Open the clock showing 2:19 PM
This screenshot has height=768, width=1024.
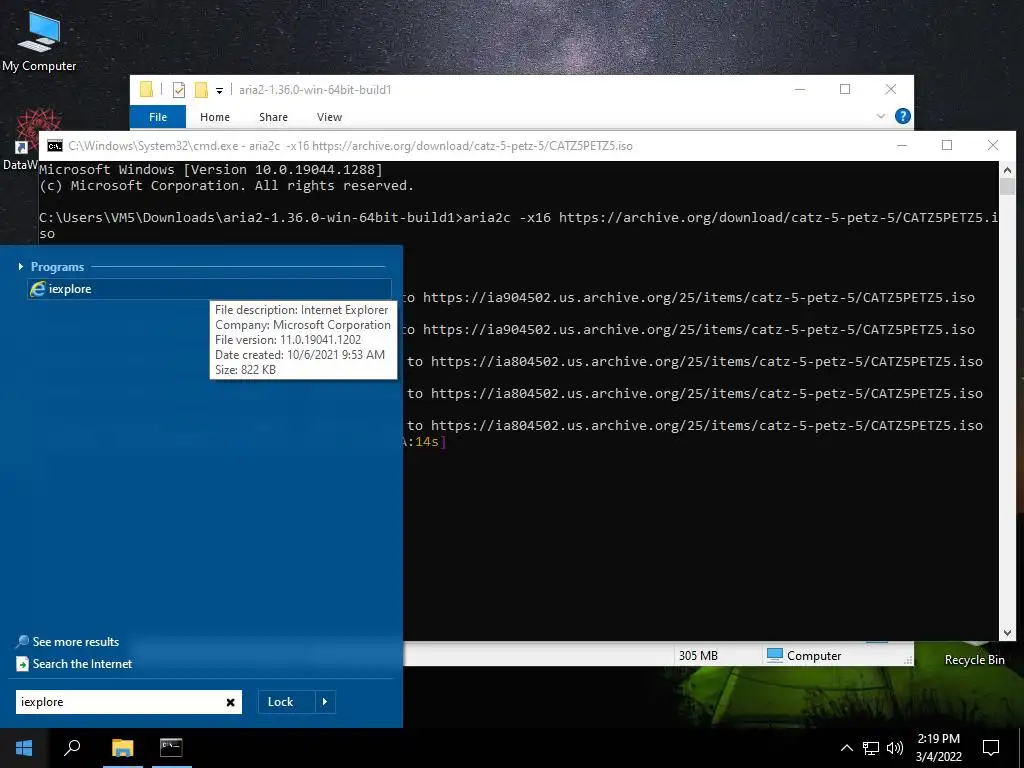pyautogui.click(x=938, y=748)
